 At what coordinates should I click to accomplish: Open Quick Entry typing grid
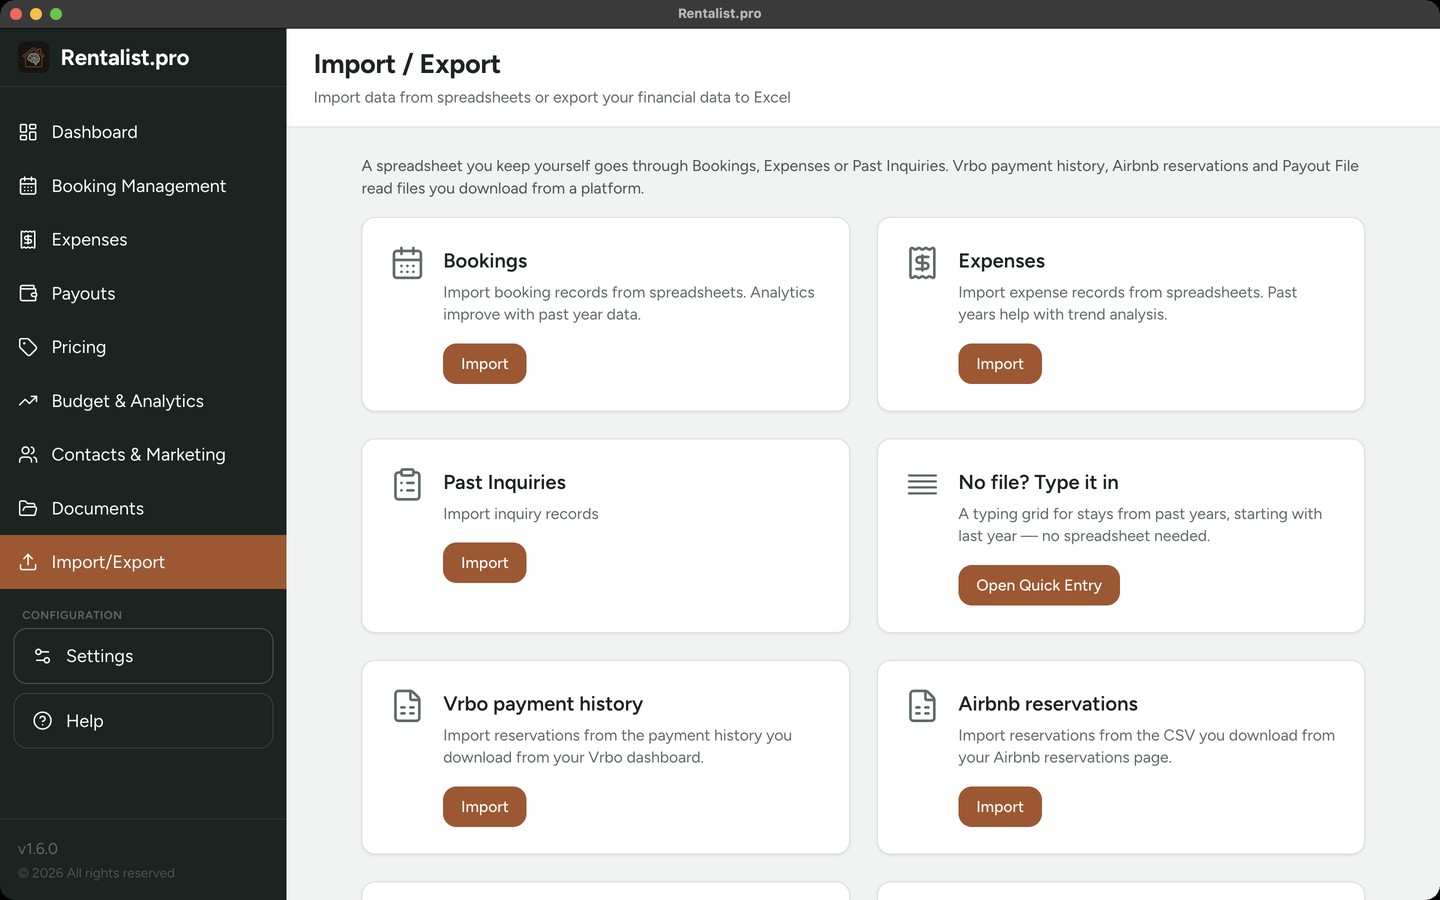(x=1039, y=585)
